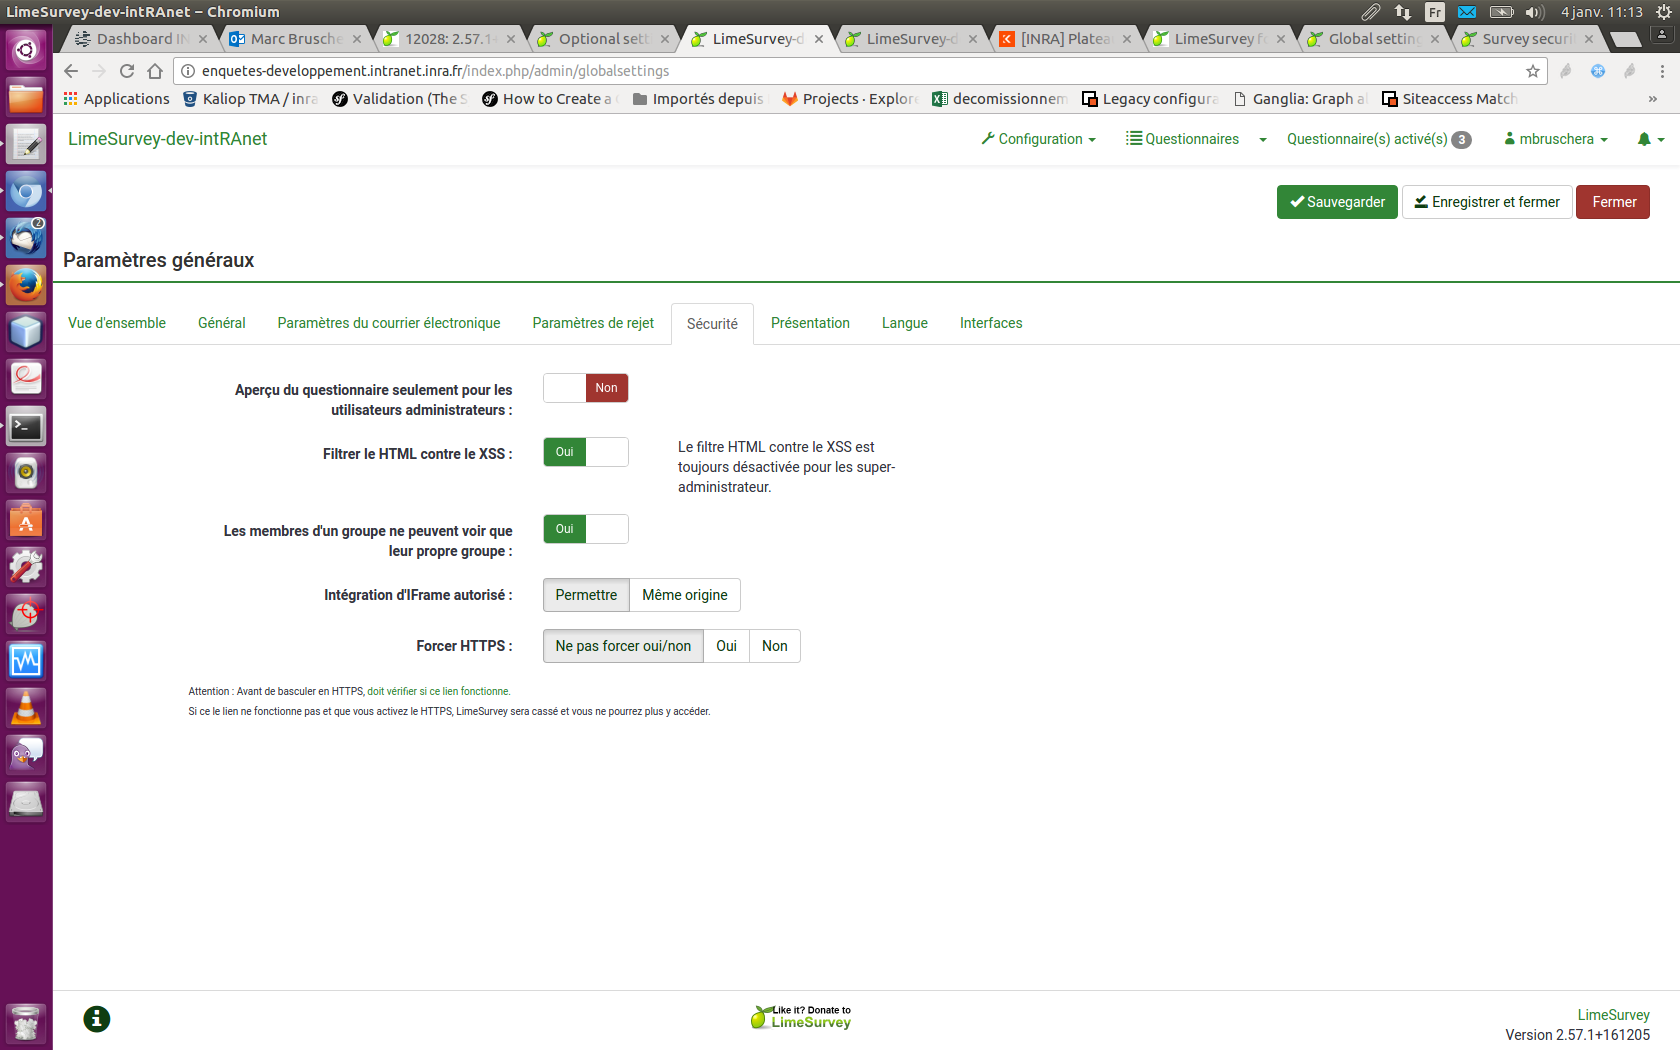The image size is (1680, 1050).
Task: Expand the mbruschera user menu
Action: pyautogui.click(x=1556, y=139)
